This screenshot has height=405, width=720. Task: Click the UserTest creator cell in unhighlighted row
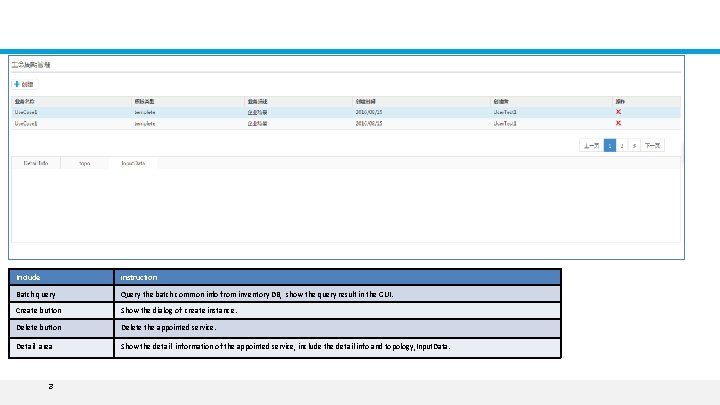click(x=505, y=124)
